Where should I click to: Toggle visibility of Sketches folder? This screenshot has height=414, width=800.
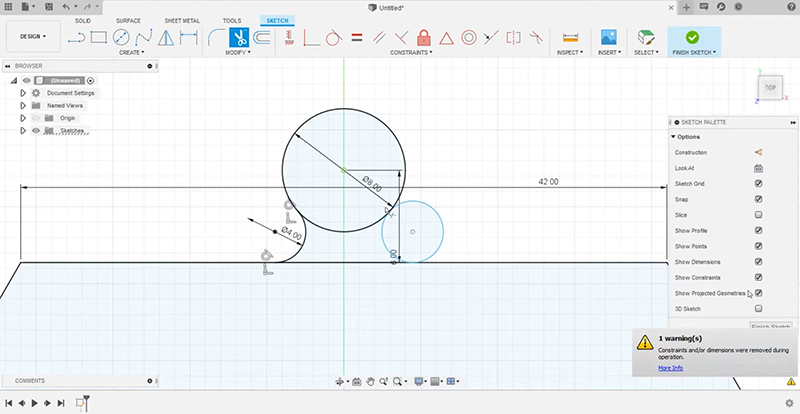(35, 130)
